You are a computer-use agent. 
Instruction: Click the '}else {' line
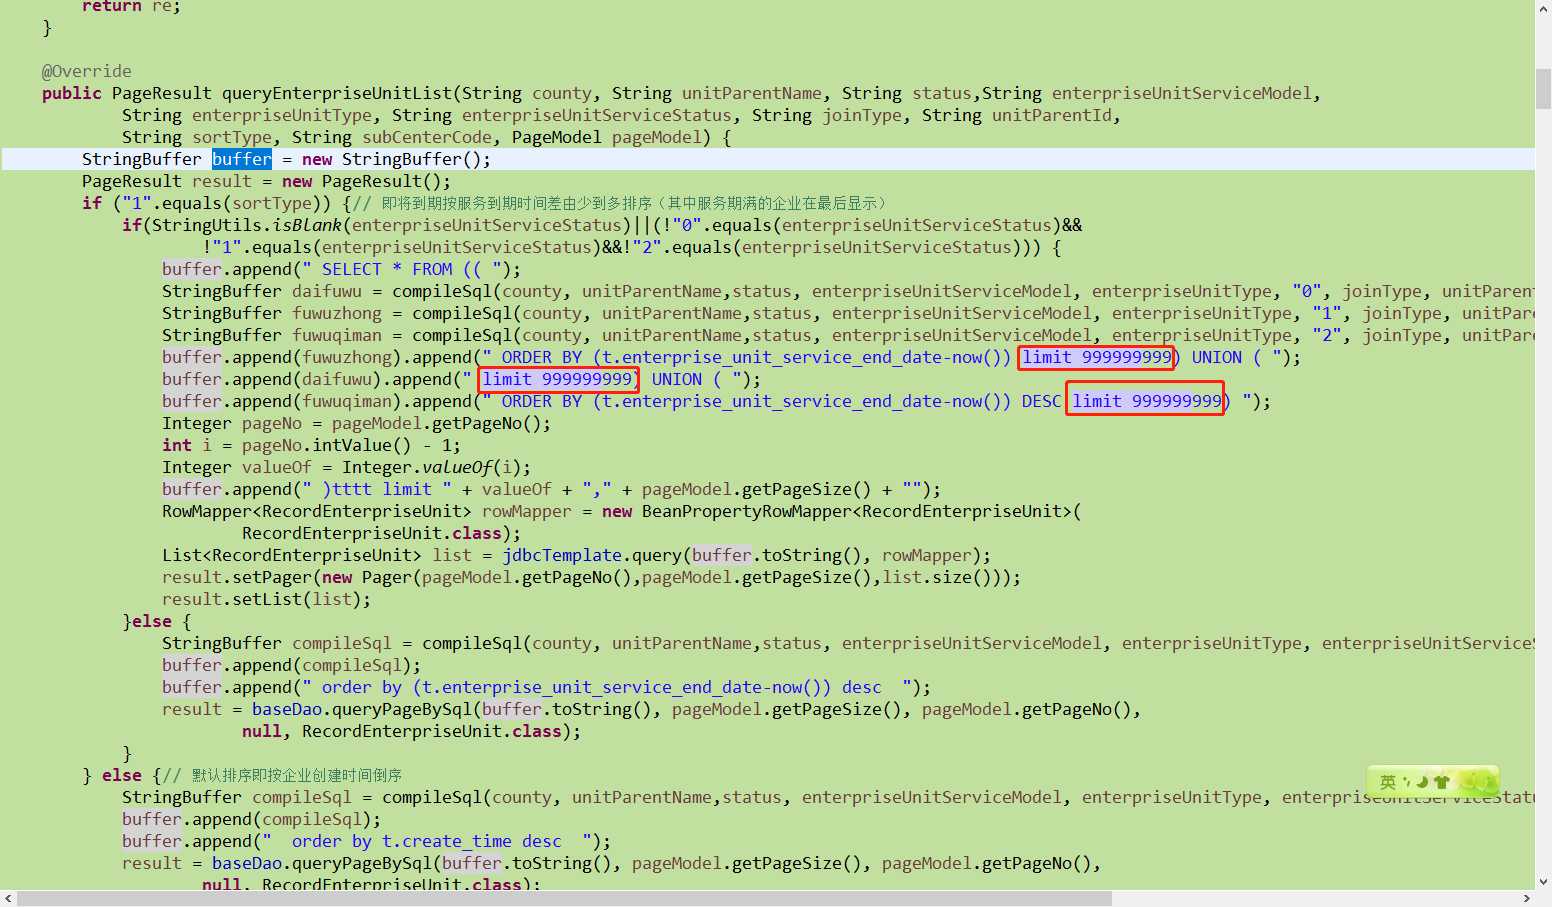pyautogui.click(x=157, y=621)
